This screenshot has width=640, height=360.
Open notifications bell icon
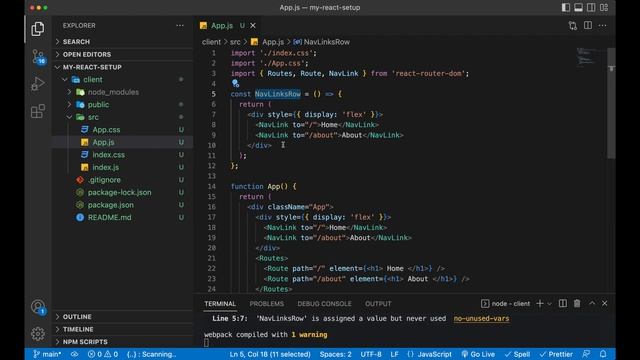pos(603,354)
